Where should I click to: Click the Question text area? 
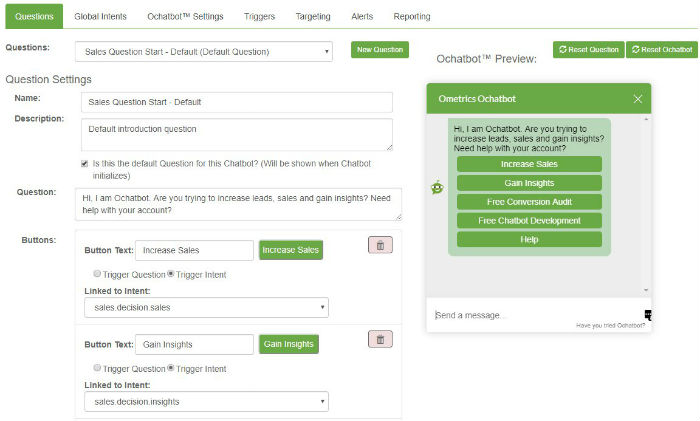(238, 204)
